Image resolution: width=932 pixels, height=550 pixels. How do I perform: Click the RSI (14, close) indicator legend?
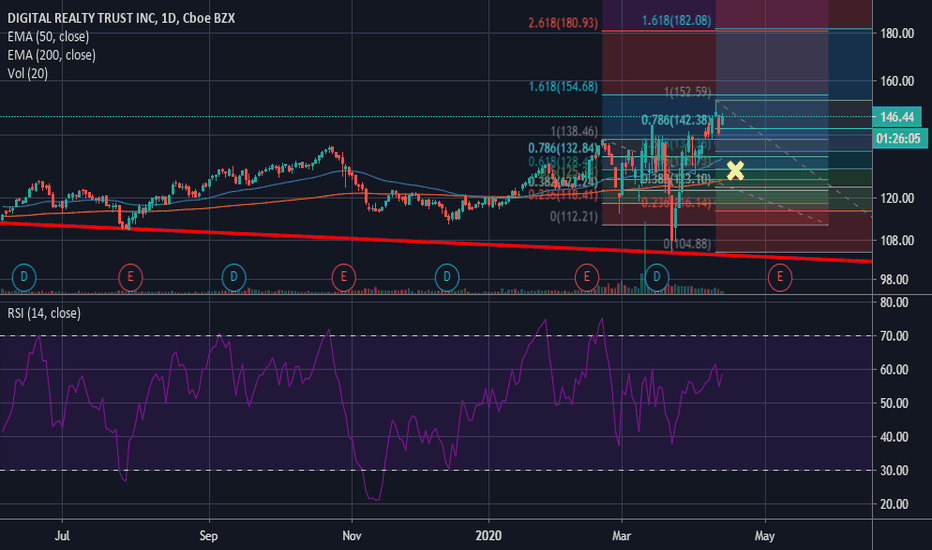tap(44, 313)
